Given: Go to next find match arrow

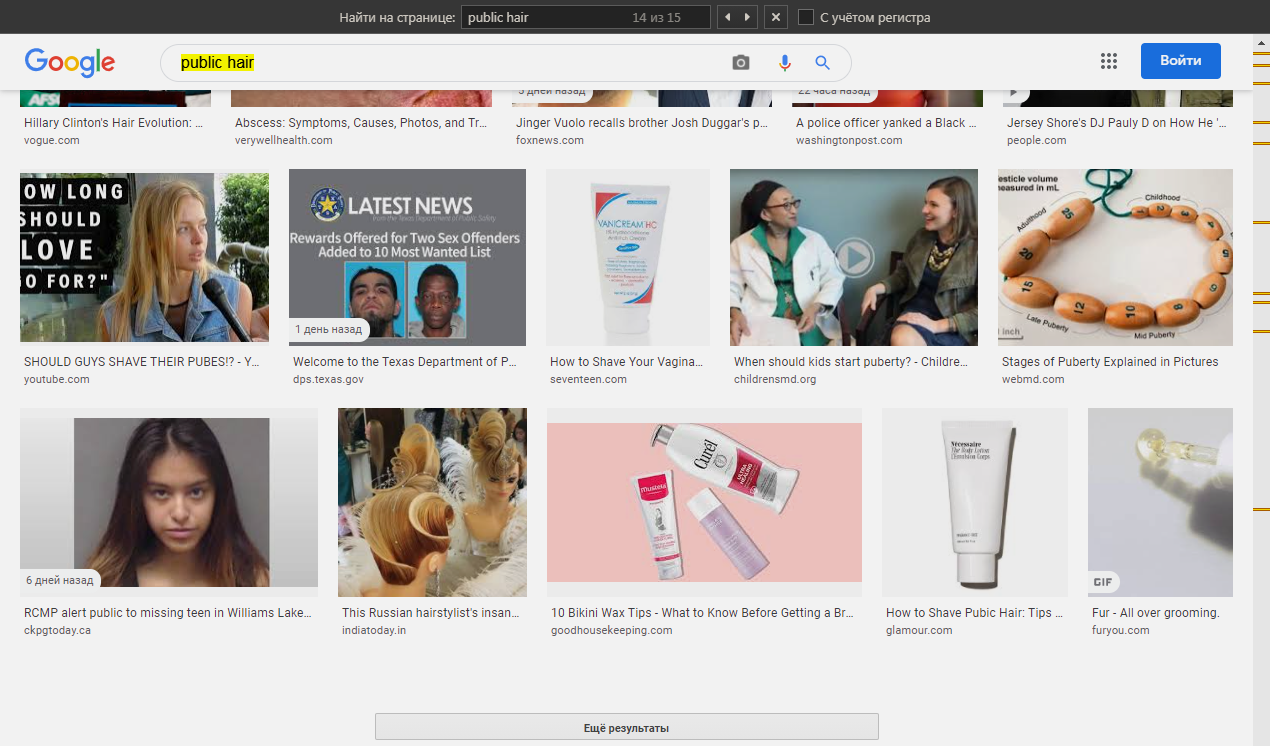Looking at the screenshot, I should click(748, 17).
